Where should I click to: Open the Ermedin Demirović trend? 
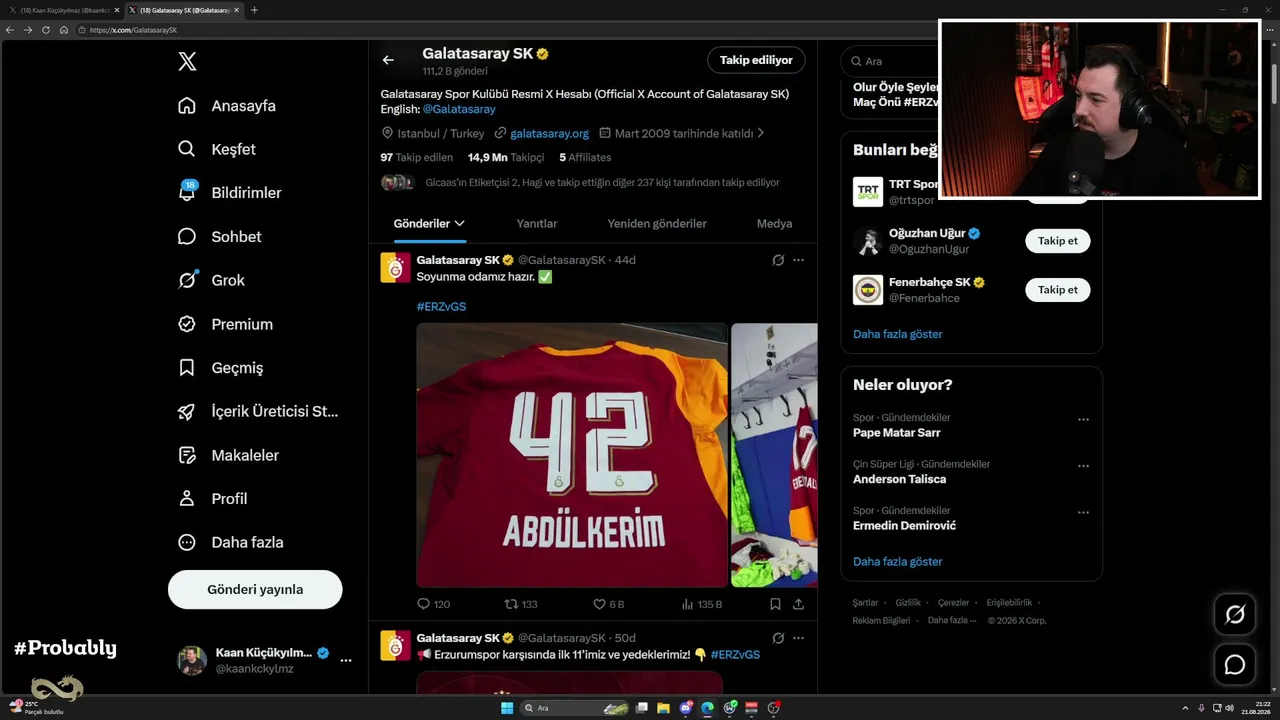click(x=905, y=526)
